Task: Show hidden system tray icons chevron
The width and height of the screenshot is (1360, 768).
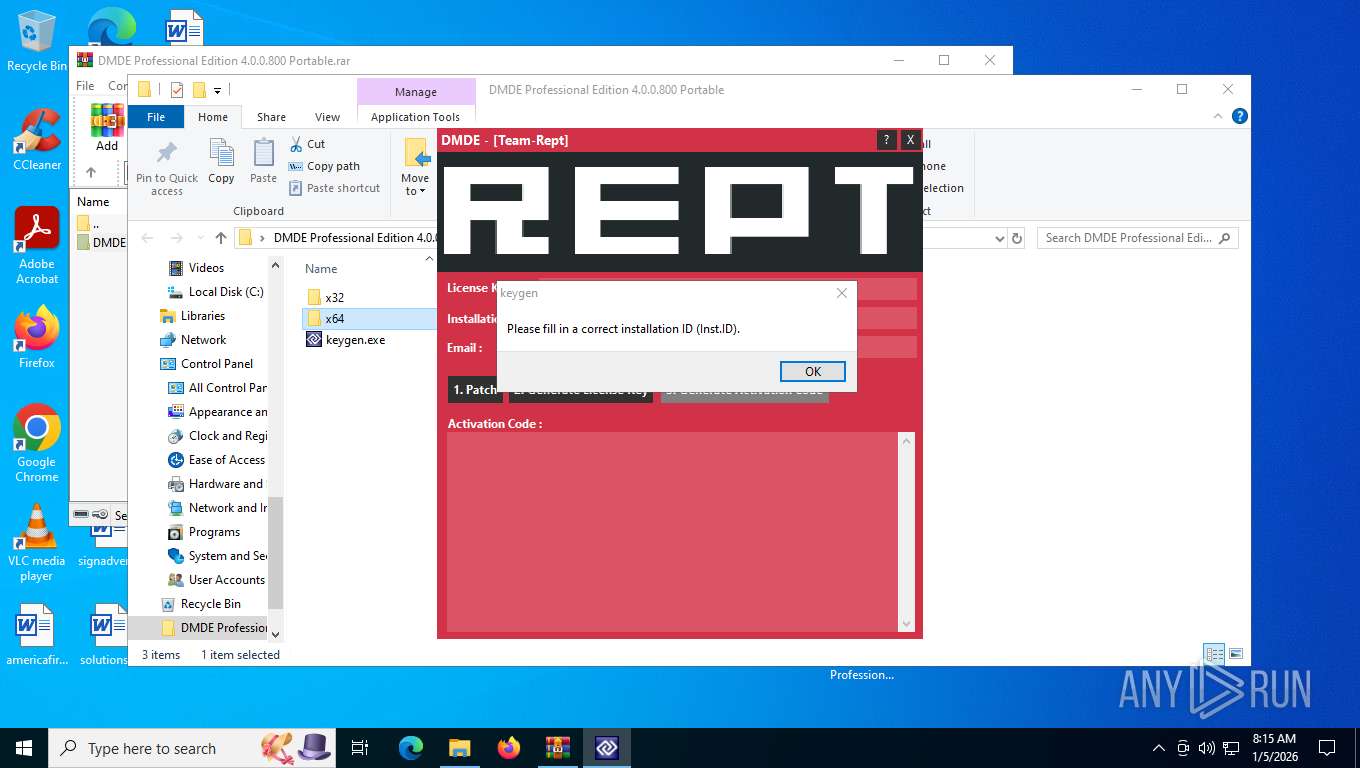Action: point(1159,748)
